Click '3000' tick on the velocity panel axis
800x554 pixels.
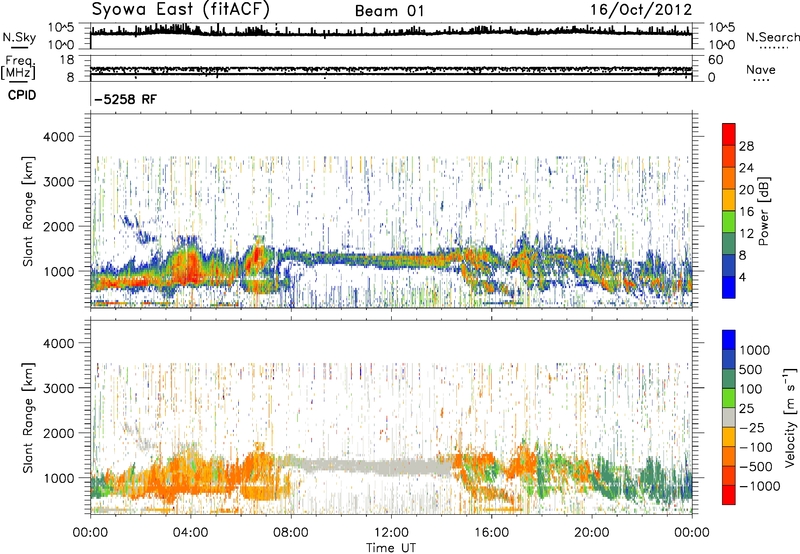[x=59, y=388]
